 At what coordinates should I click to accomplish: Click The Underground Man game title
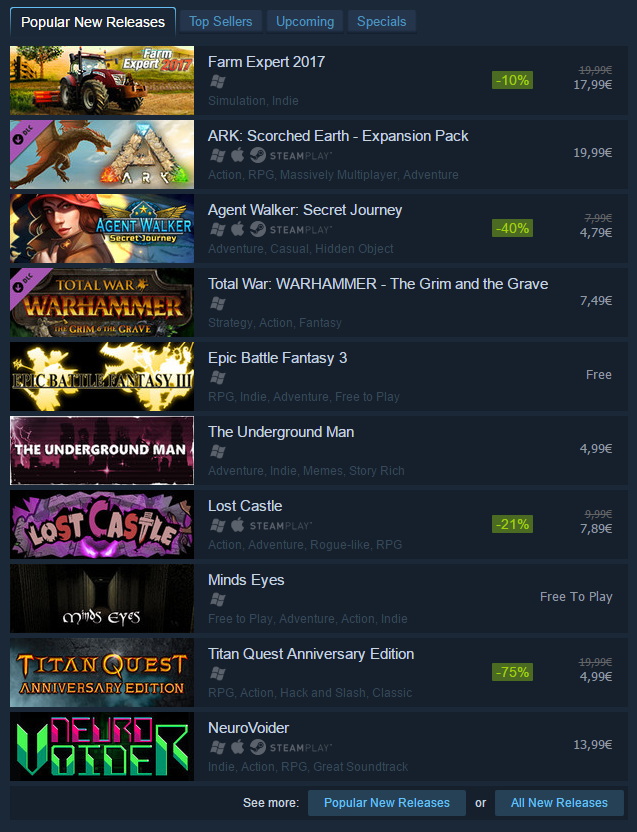point(281,432)
